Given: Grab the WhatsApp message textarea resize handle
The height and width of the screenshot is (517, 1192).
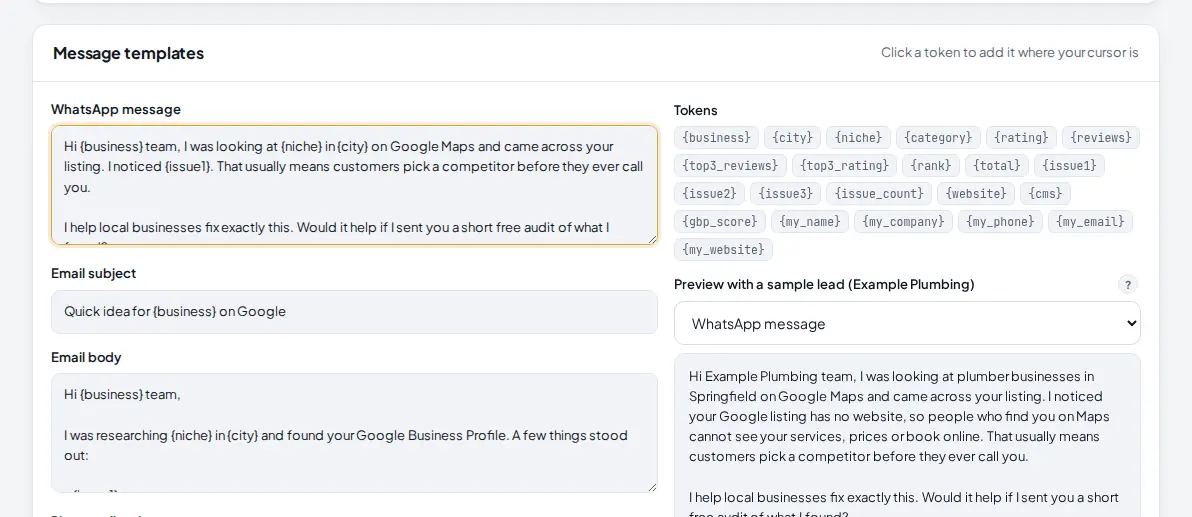Looking at the screenshot, I should pyautogui.click(x=651, y=239).
